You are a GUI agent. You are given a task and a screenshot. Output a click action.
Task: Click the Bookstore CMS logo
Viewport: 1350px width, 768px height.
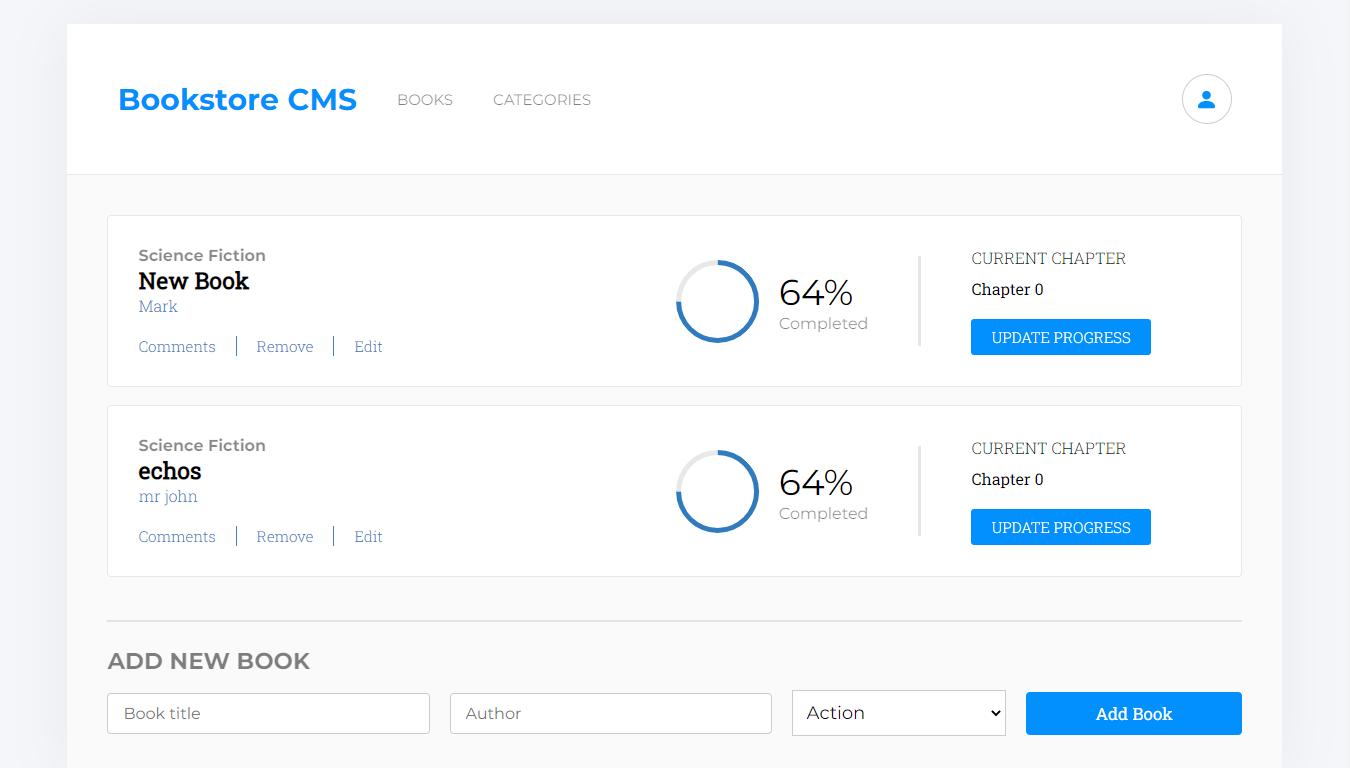coord(237,100)
